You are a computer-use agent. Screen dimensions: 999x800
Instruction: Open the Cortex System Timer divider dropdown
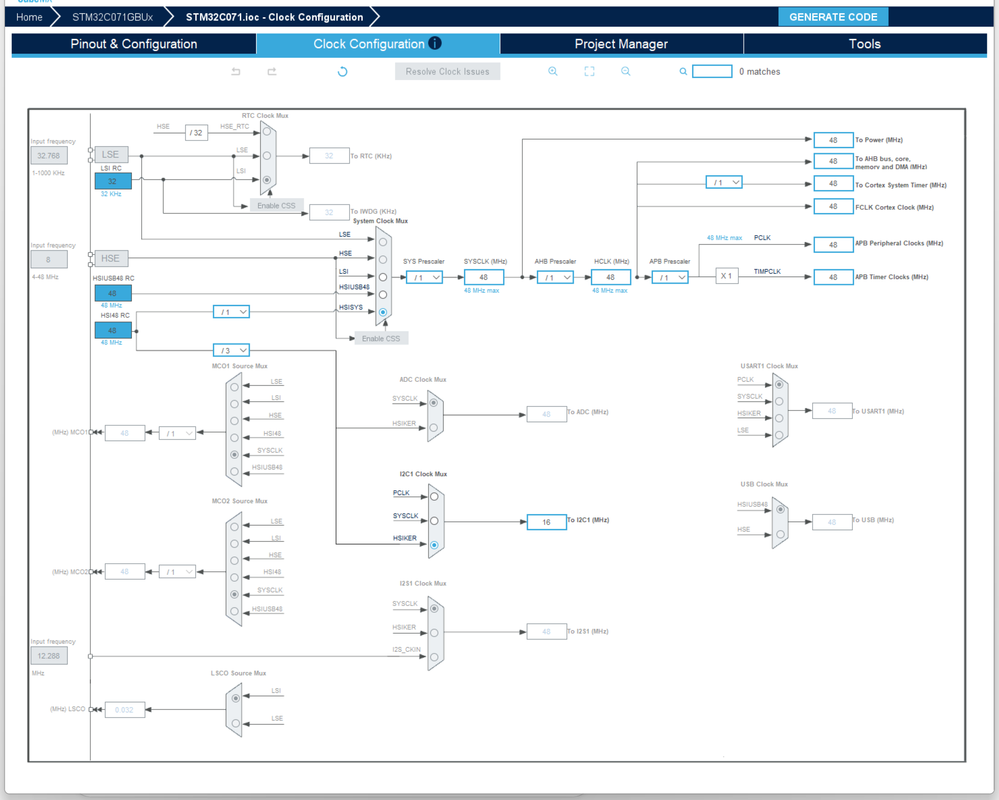pyautogui.click(x=724, y=183)
